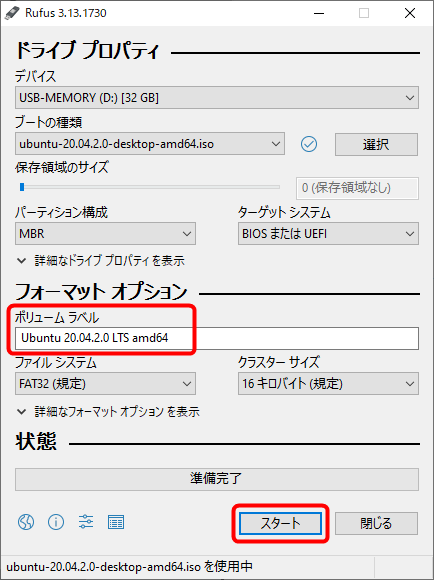The width and height of the screenshot is (434, 580).
Task: Click the ボリューム ラベル text field
Action: [217, 338]
